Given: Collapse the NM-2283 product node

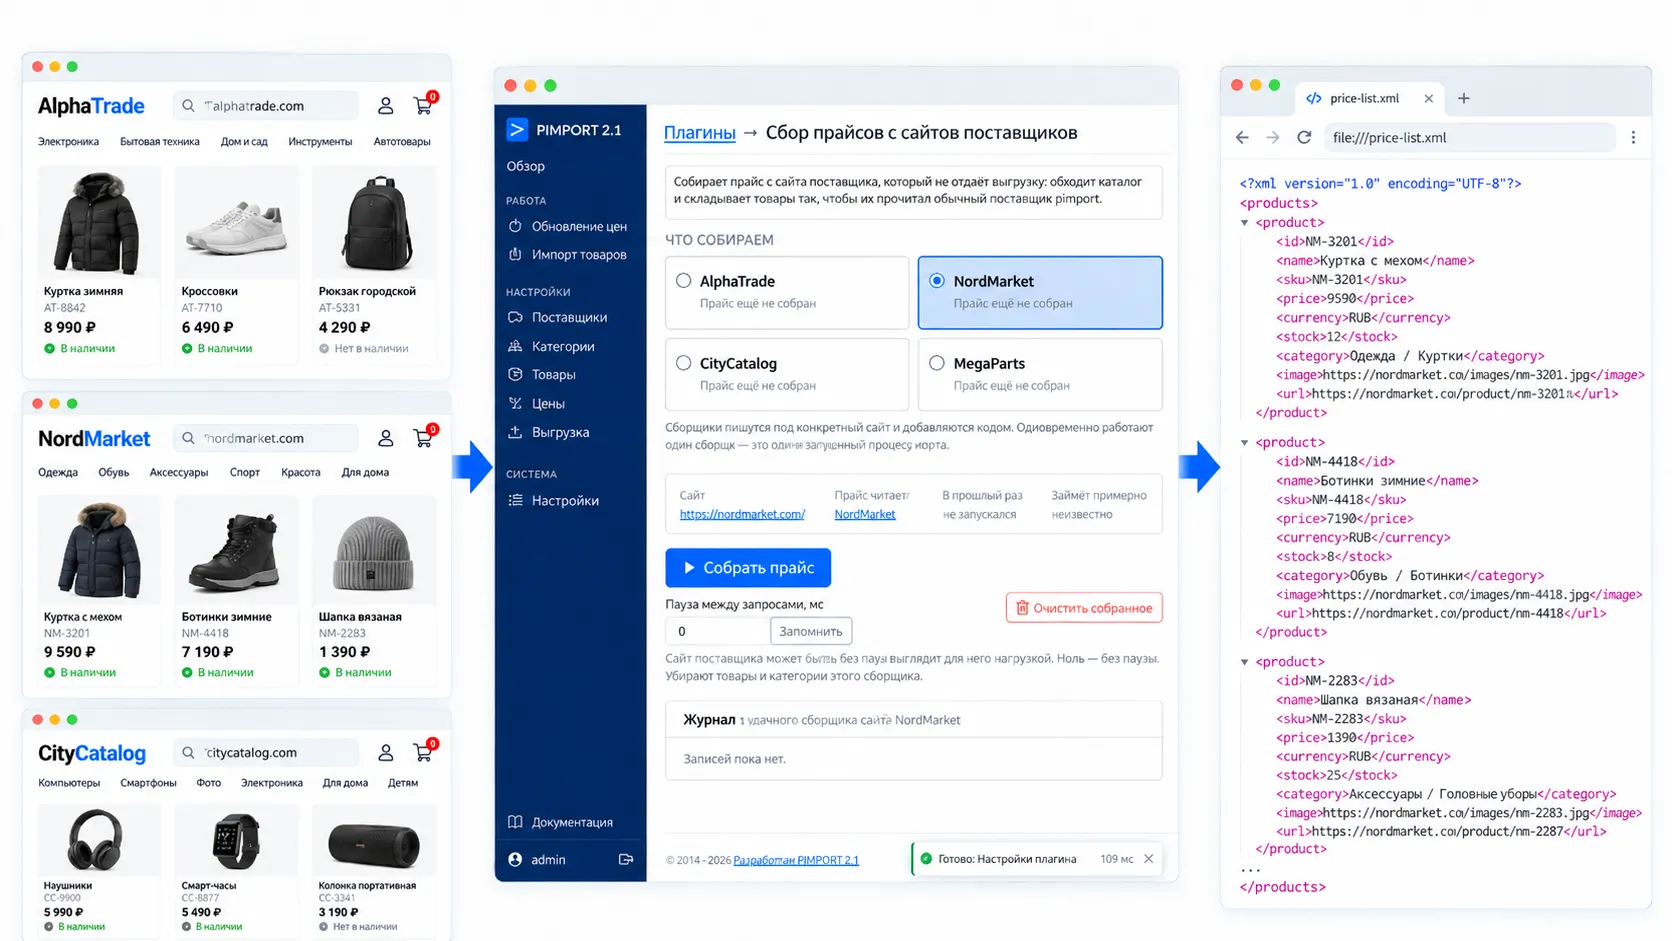Looking at the screenshot, I should coord(1245,662).
